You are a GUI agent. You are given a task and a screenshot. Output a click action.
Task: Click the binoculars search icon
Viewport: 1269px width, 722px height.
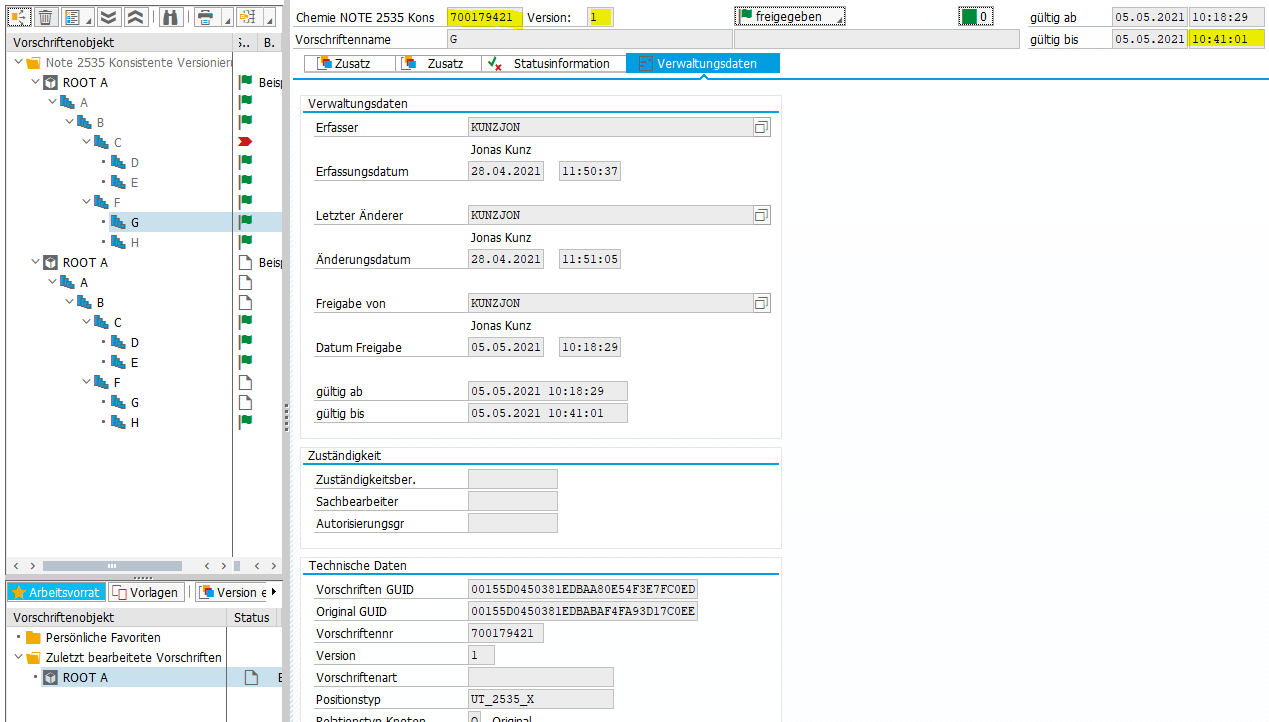(x=170, y=17)
